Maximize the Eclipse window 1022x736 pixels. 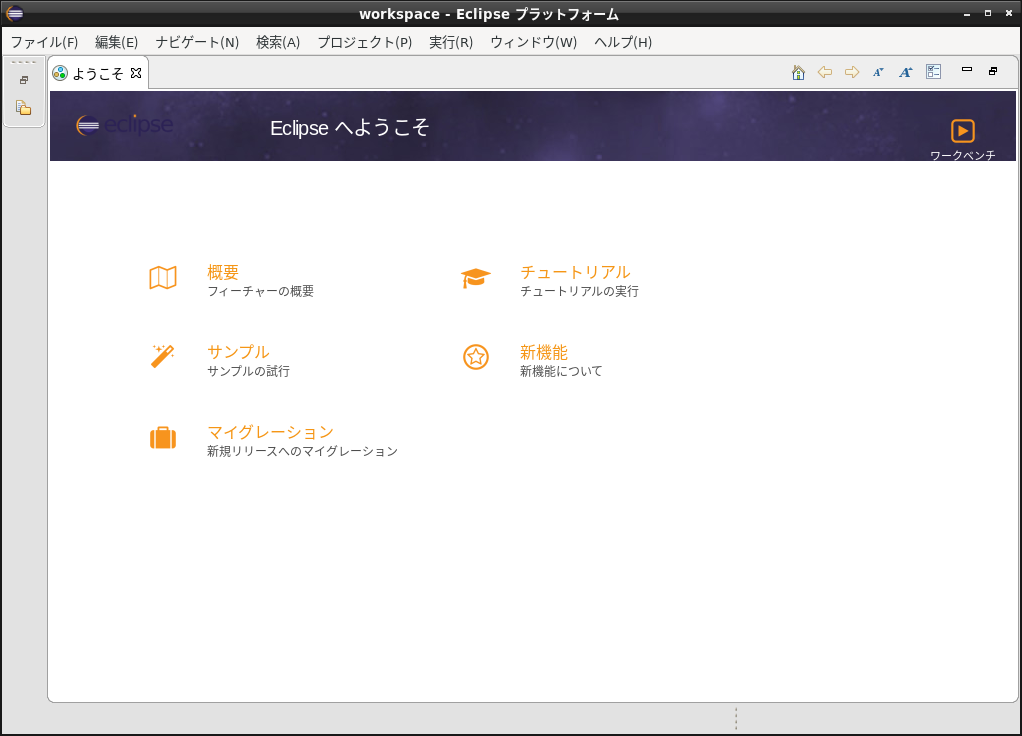click(988, 13)
